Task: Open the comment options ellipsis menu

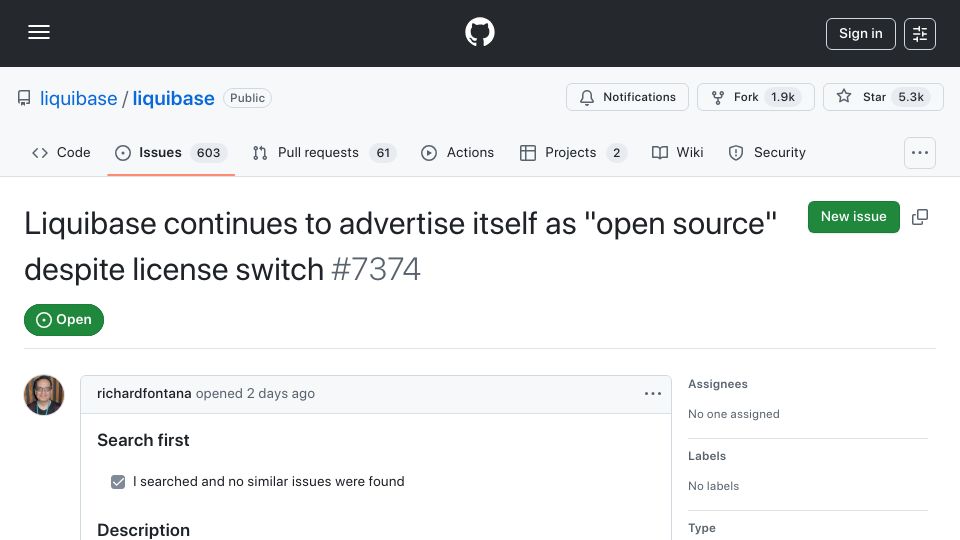Action: click(x=653, y=394)
